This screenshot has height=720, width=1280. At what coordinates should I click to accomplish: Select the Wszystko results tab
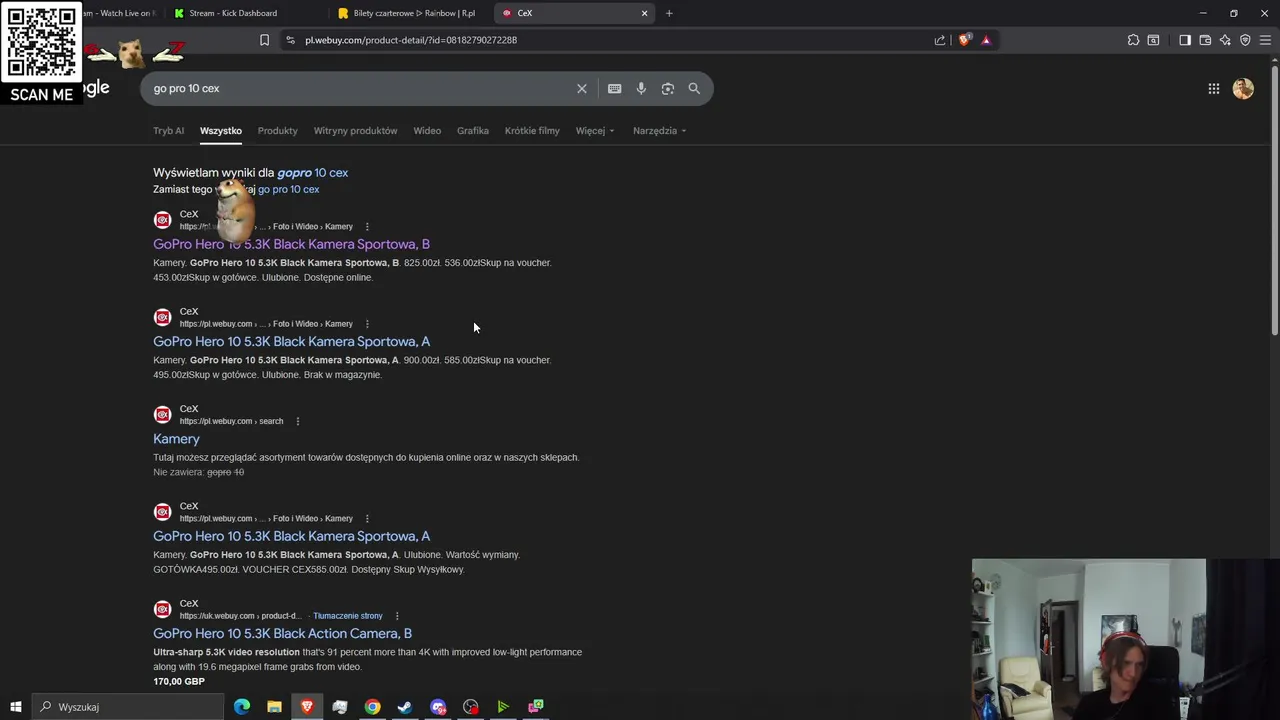pos(220,131)
